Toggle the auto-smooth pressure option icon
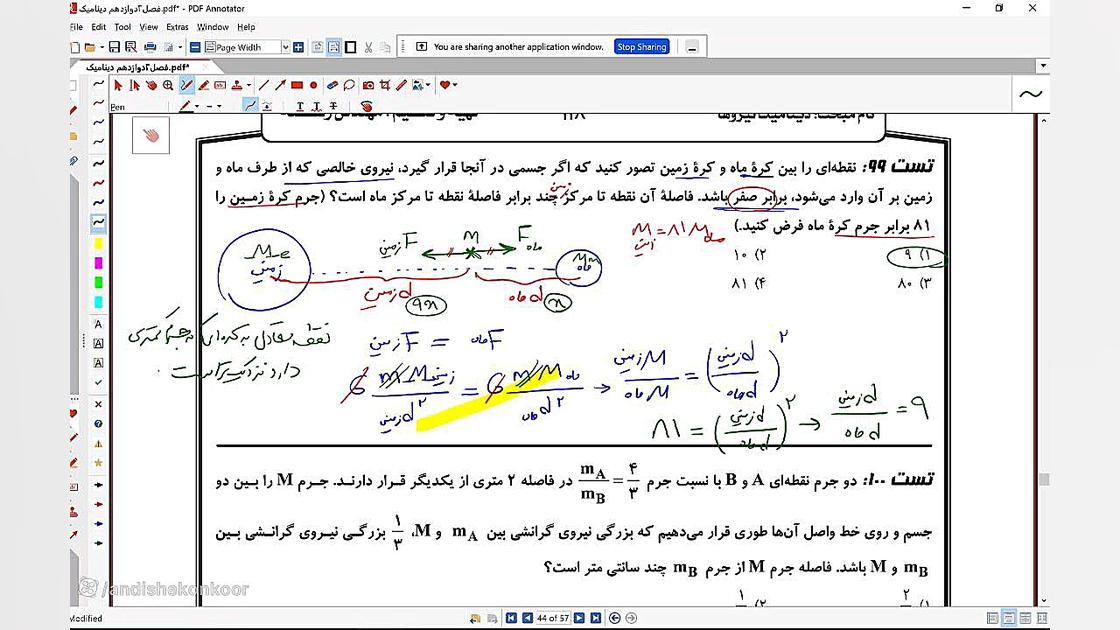The height and width of the screenshot is (630, 1120). 267,106
